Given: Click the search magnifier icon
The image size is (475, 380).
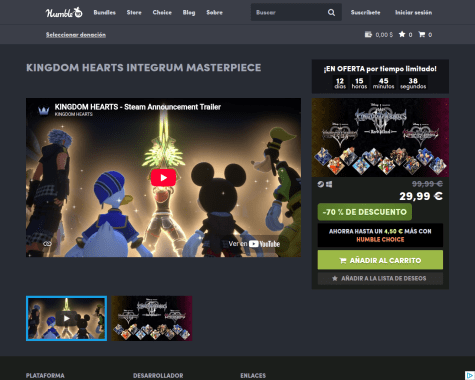Looking at the screenshot, I should pyautogui.click(x=331, y=12).
